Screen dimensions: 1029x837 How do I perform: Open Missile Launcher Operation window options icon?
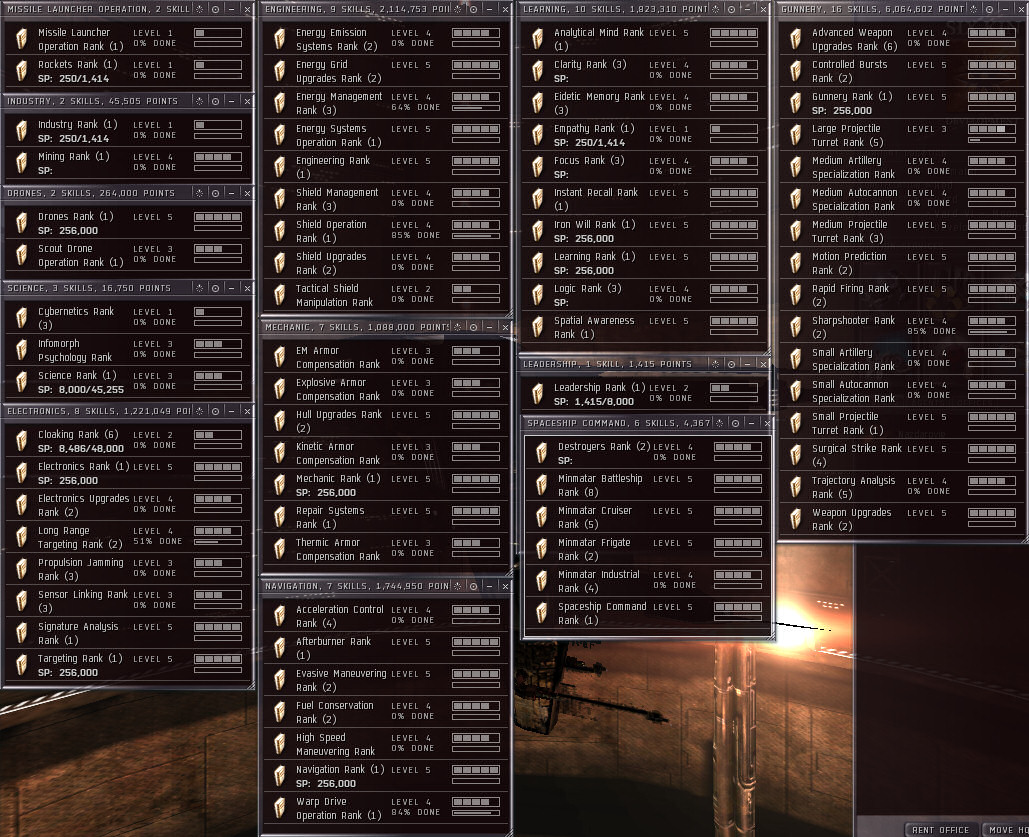(200, 9)
